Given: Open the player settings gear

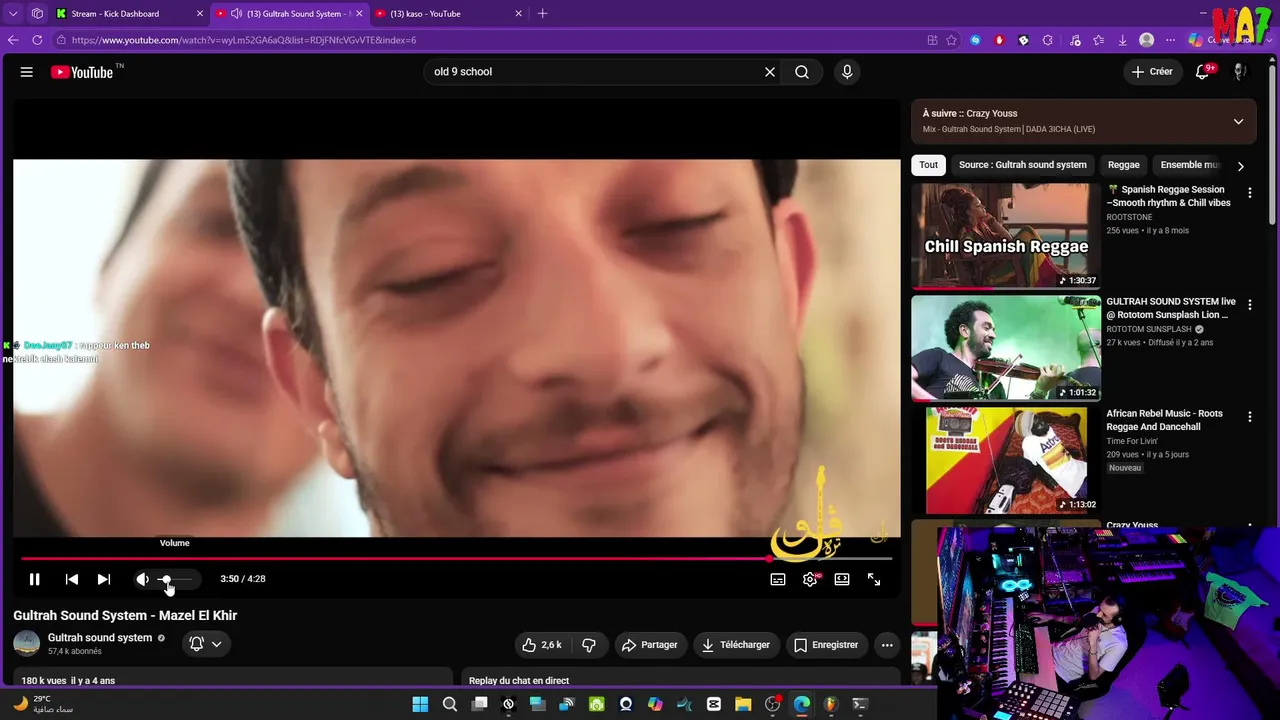Looking at the screenshot, I should coord(810,579).
